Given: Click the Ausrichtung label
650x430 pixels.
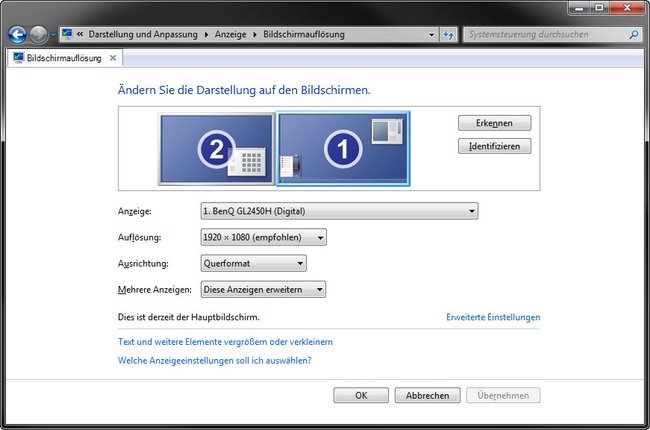Looking at the screenshot, I should tap(143, 263).
